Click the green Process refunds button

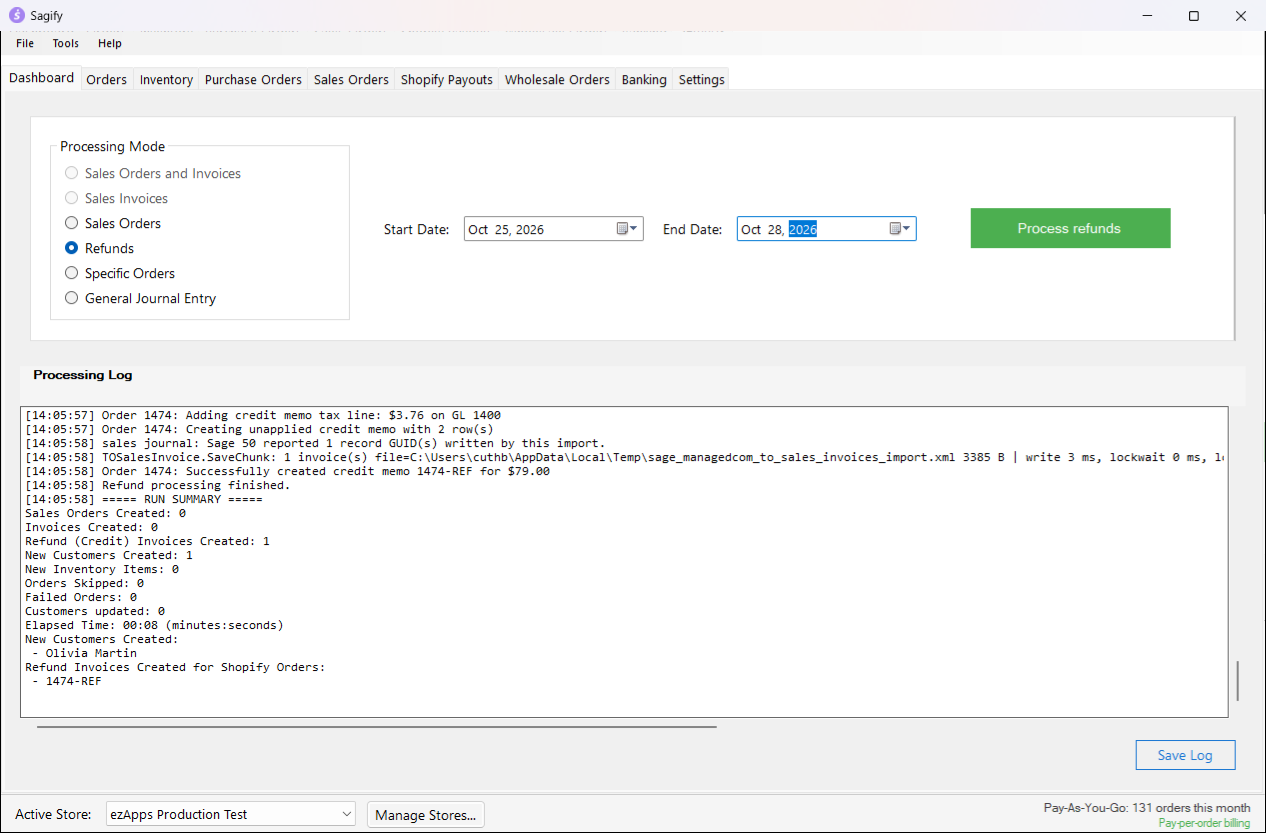tap(1070, 228)
